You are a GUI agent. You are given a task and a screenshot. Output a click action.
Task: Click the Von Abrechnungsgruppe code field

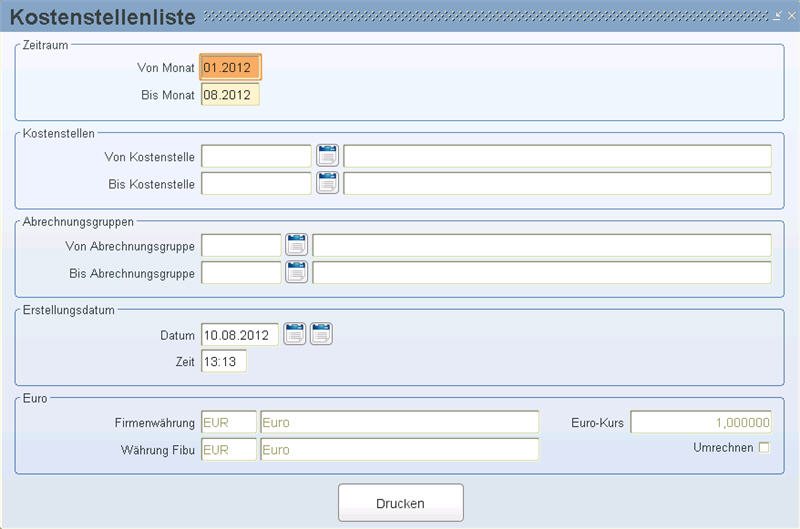[x=241, y=245]
